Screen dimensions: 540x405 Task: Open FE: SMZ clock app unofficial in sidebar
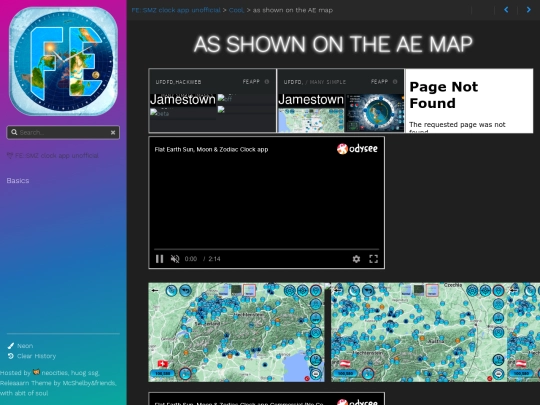click(x=53, y=156)
